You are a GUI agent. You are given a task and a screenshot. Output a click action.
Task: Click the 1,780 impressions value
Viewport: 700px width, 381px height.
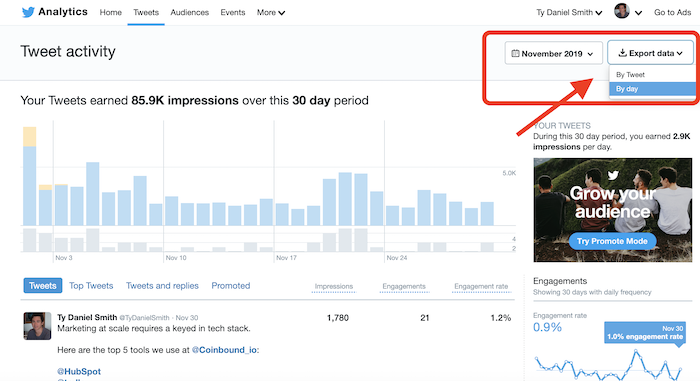click(x=338, y=318)
